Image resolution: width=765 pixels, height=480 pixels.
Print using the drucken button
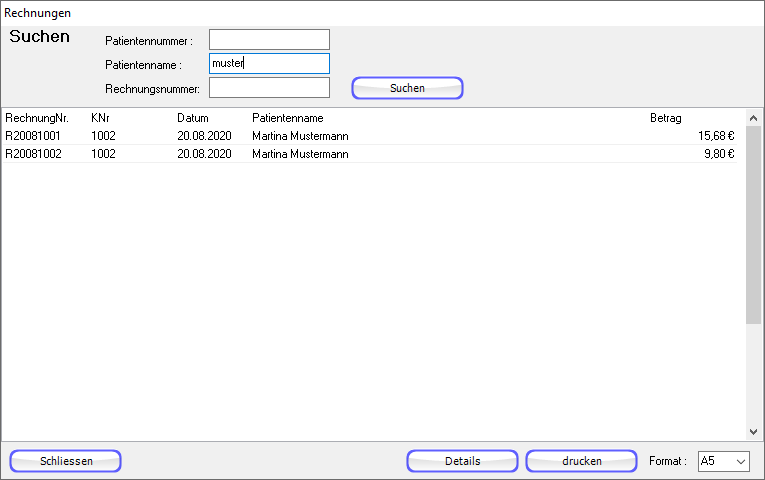coord(581,461)
